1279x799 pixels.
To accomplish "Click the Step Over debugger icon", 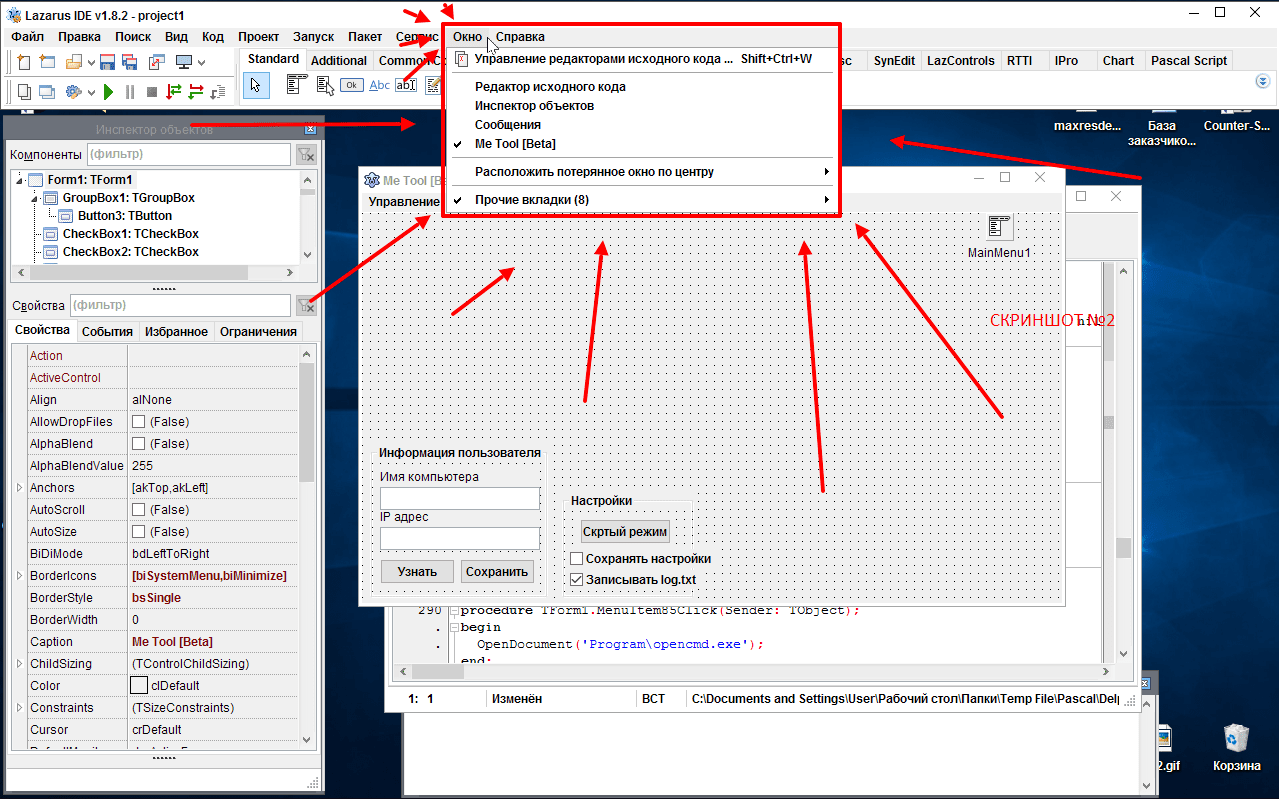I will click(x=196, y=92).
